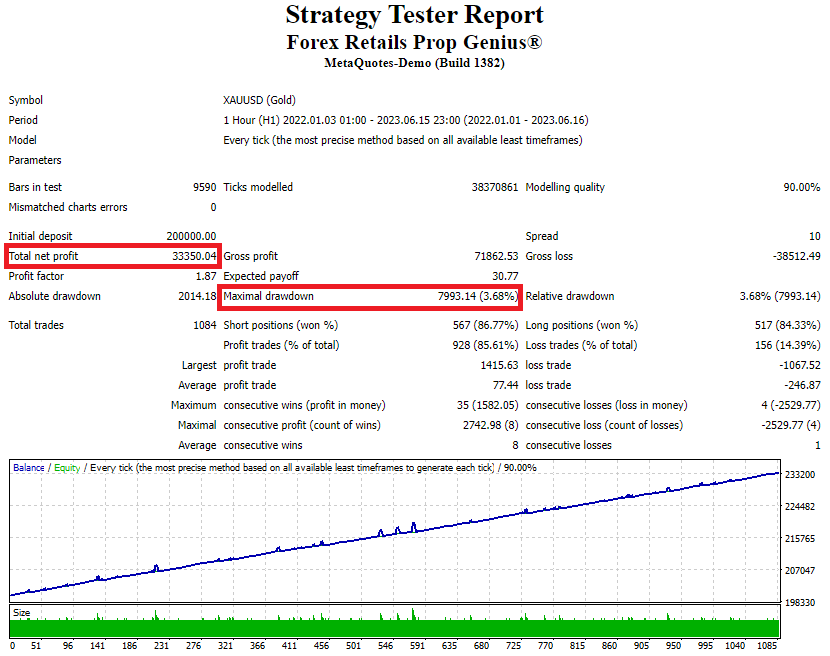This screenshot has height=656, width=830.
Task: Click Total trades value 1084
Action: click(x=204, y=325)
